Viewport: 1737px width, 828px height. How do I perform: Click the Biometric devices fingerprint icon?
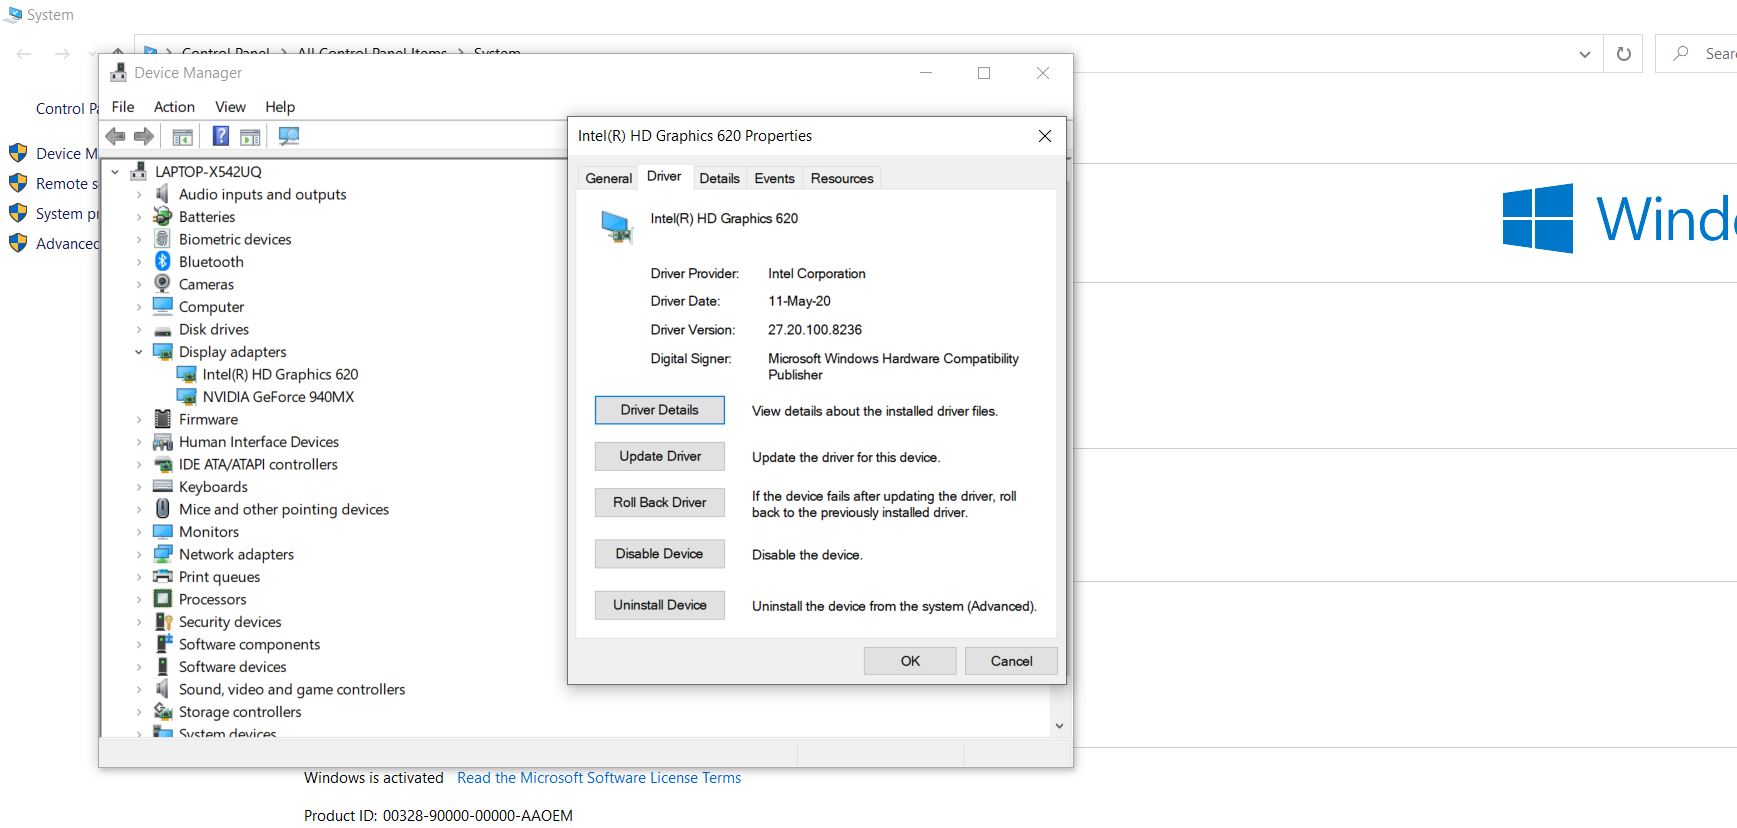(162, 239)
